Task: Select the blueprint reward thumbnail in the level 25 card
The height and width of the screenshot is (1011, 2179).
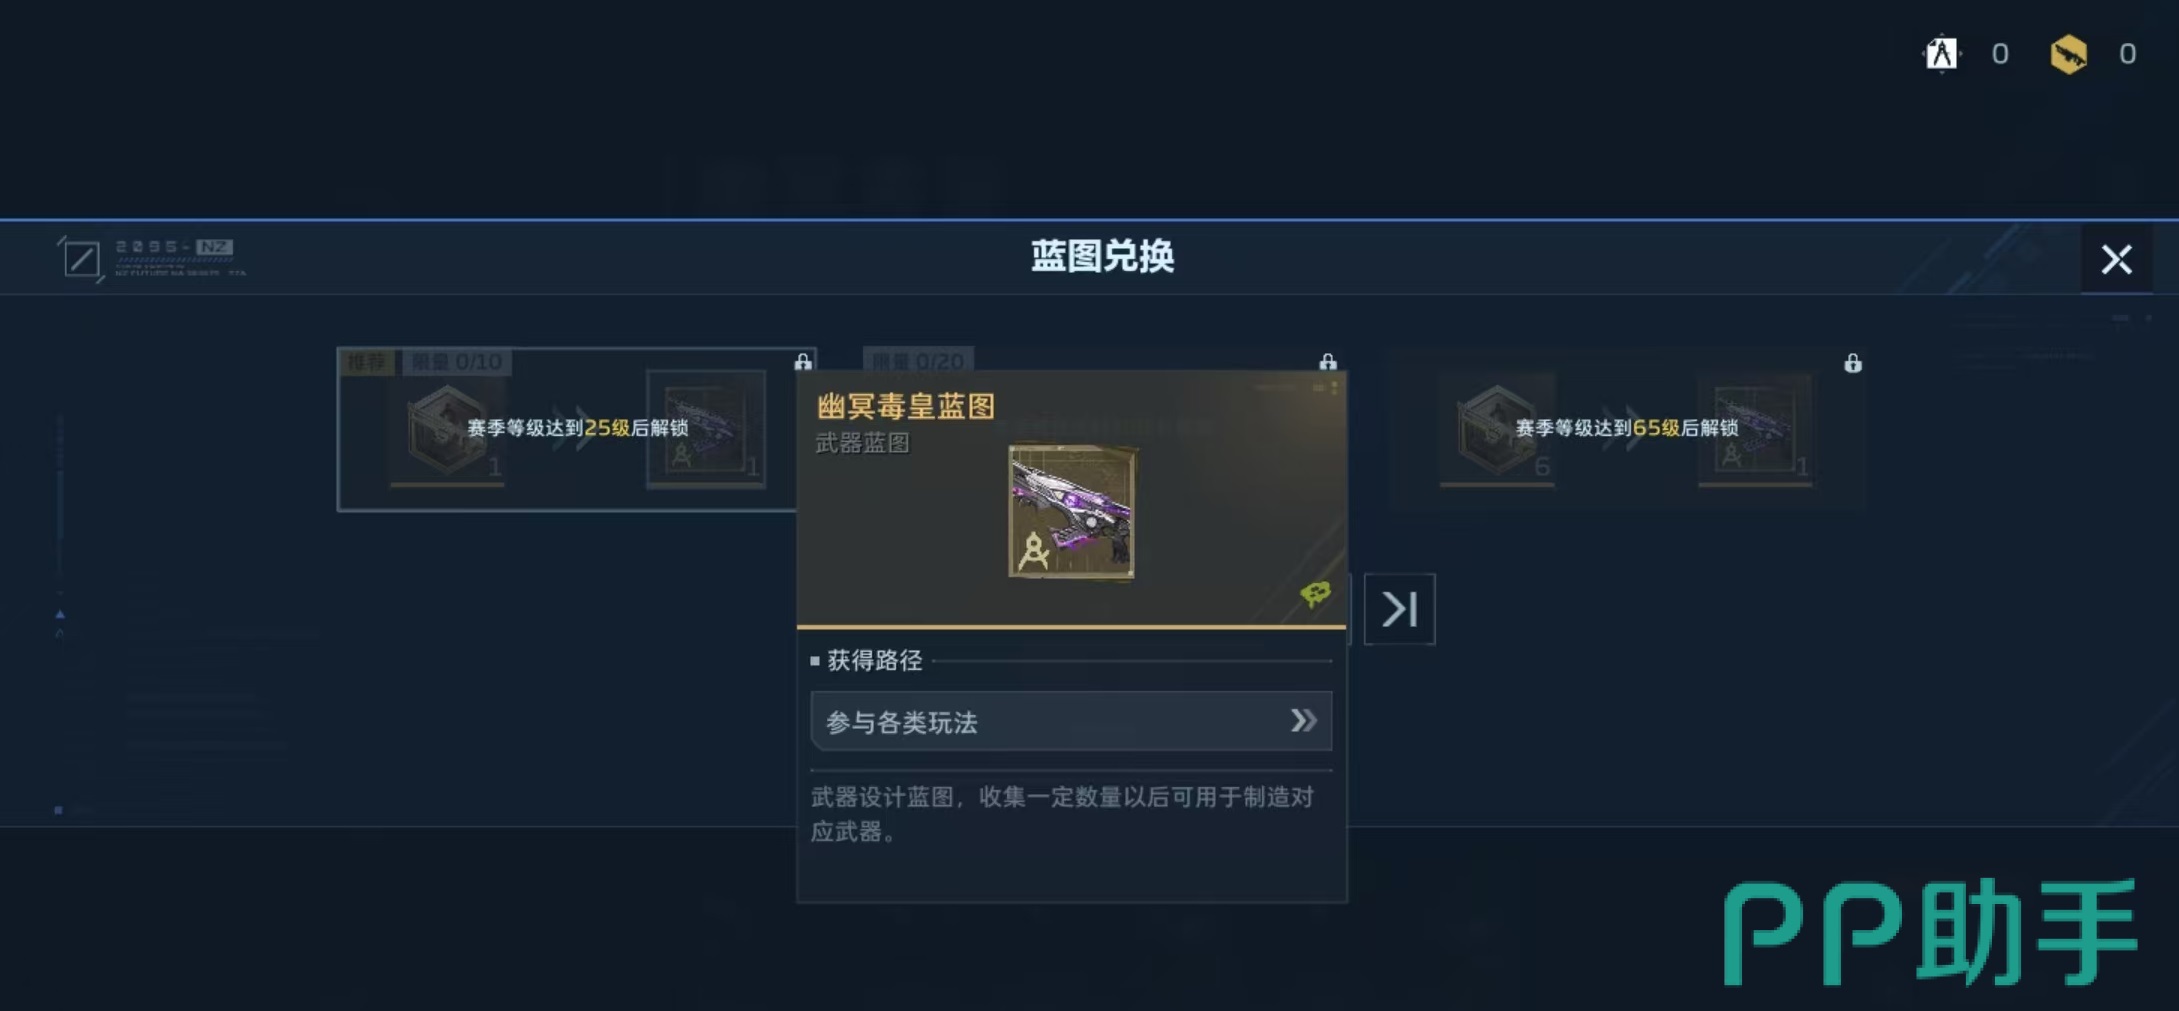Action: coord(706,429)
